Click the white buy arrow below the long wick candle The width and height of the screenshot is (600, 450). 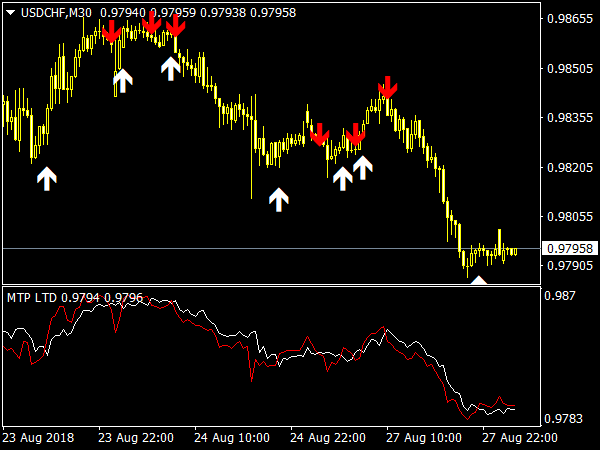pos(279,199)
